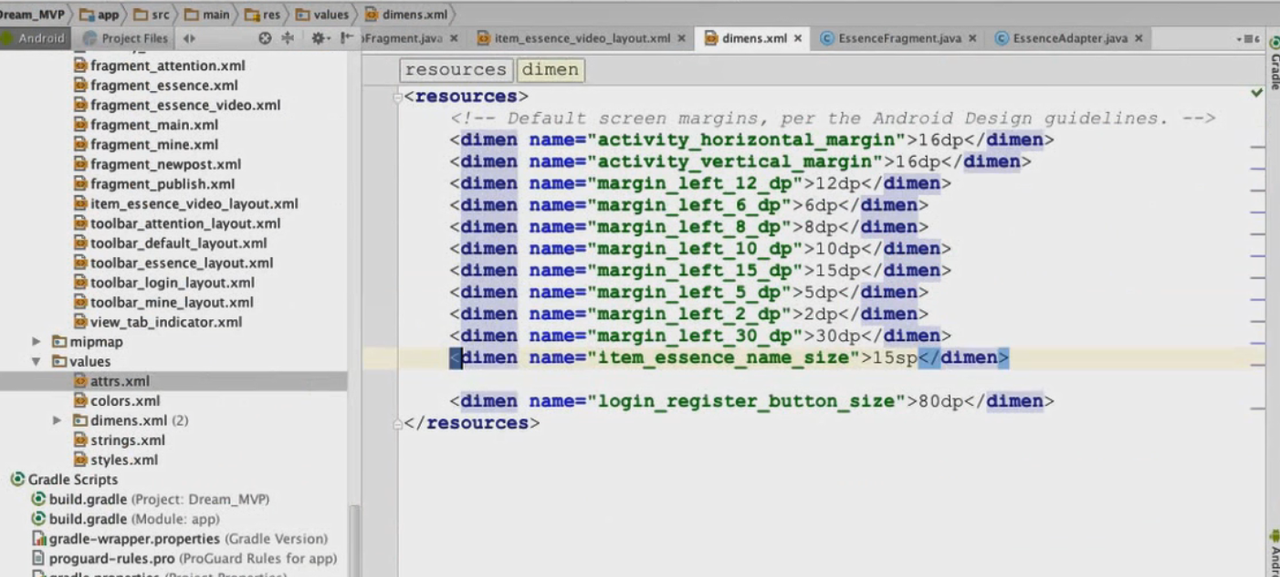Collapse the values folder in tree
The width and height of the screenshot is (1280, 577).
tap(37, 361)
